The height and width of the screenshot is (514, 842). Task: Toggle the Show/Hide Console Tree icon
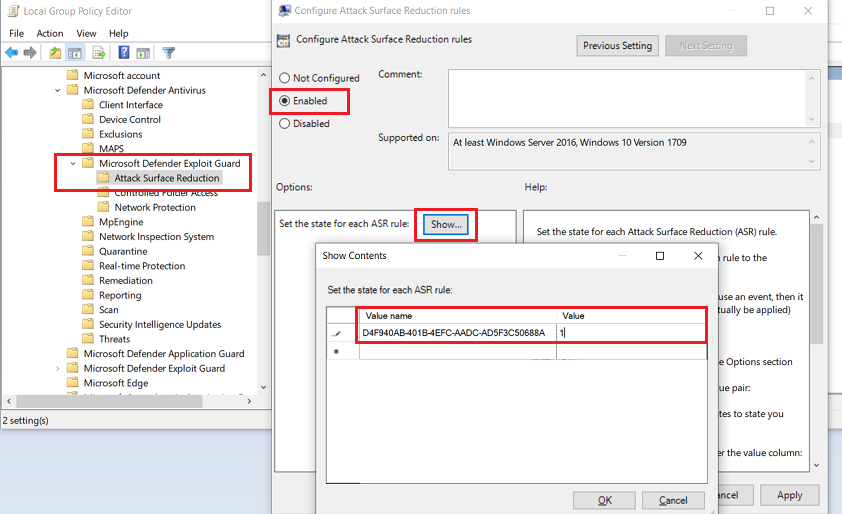(x=76, y=53)
